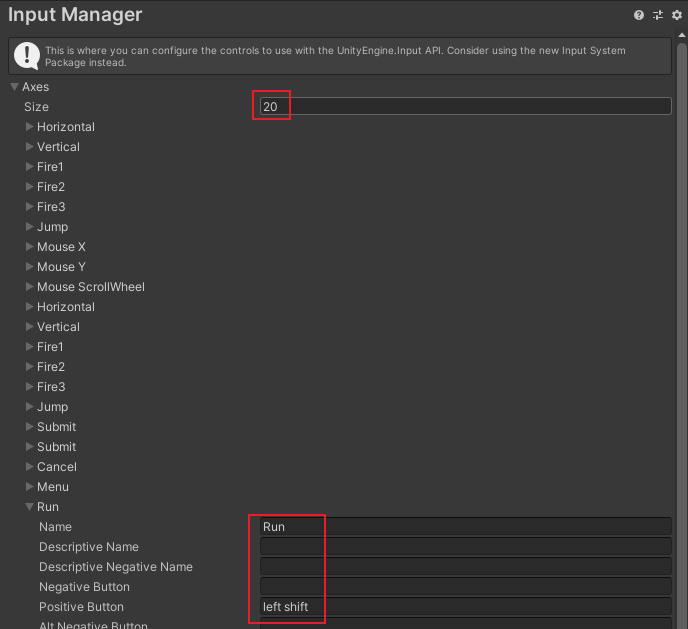Click the Input Manager title text

point(75,14)
